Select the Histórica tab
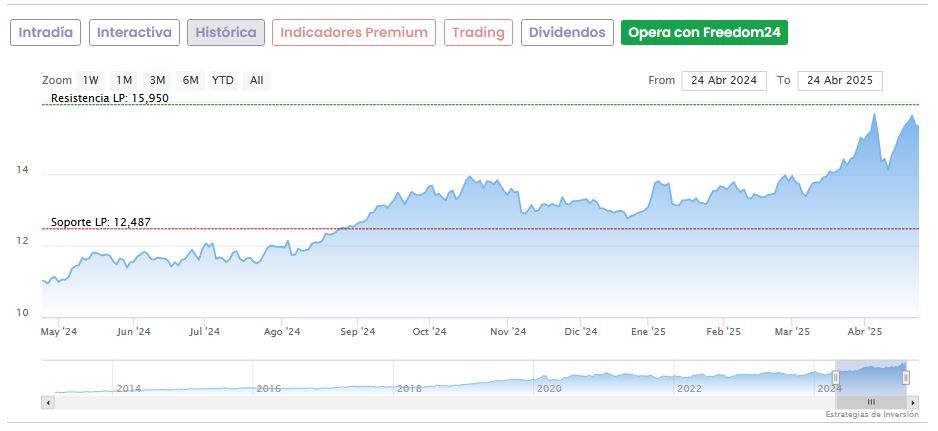 225,33
